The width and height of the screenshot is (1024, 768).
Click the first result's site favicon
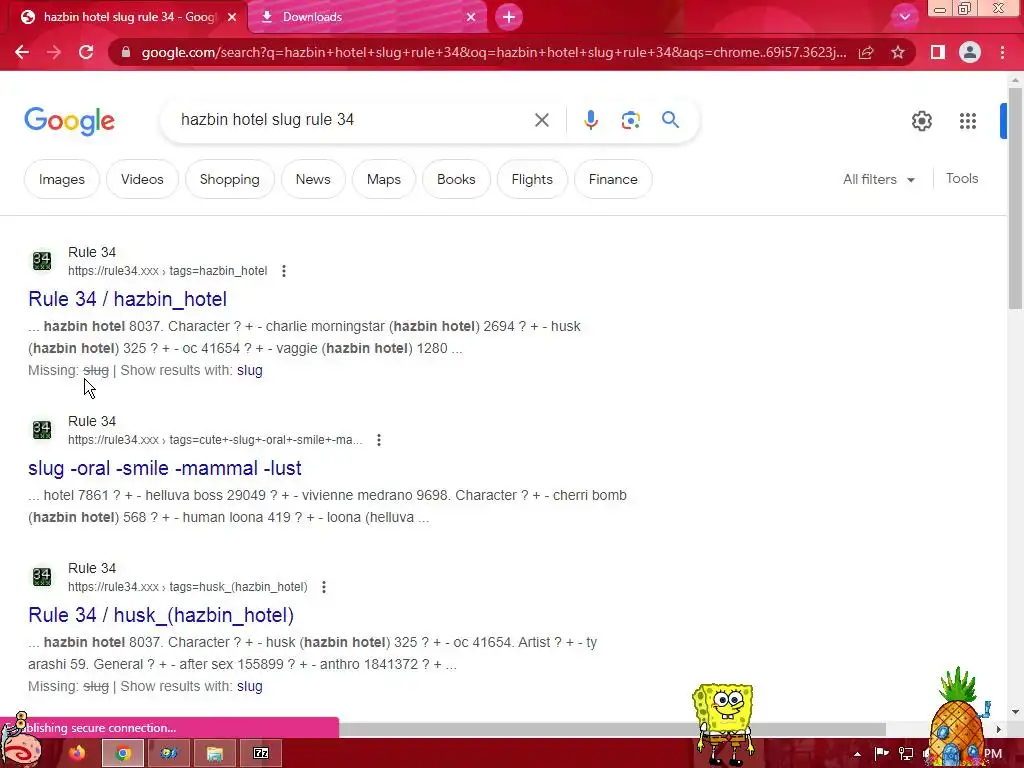click(x=42, y=261)
